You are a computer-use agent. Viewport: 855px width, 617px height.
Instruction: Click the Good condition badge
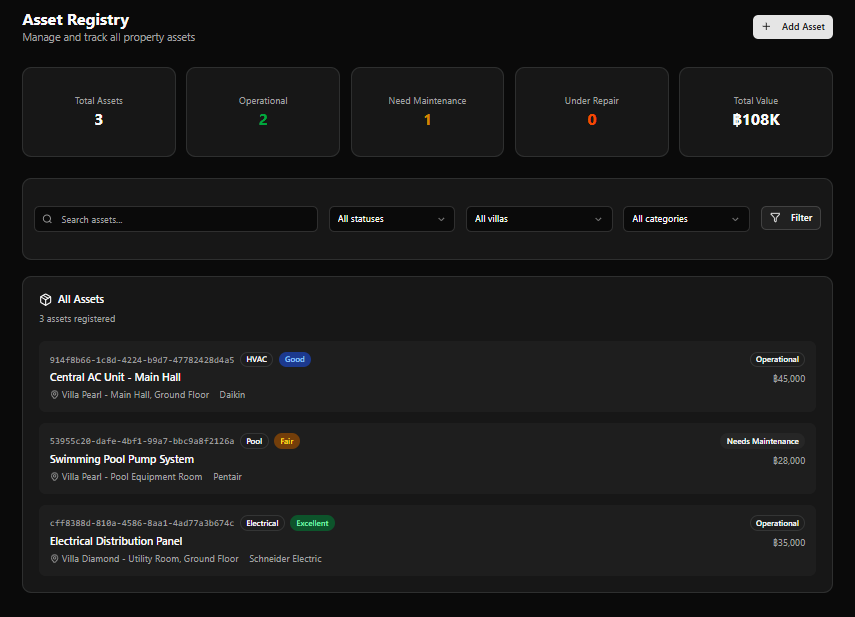pyautogui.click(x=294, y=359)
